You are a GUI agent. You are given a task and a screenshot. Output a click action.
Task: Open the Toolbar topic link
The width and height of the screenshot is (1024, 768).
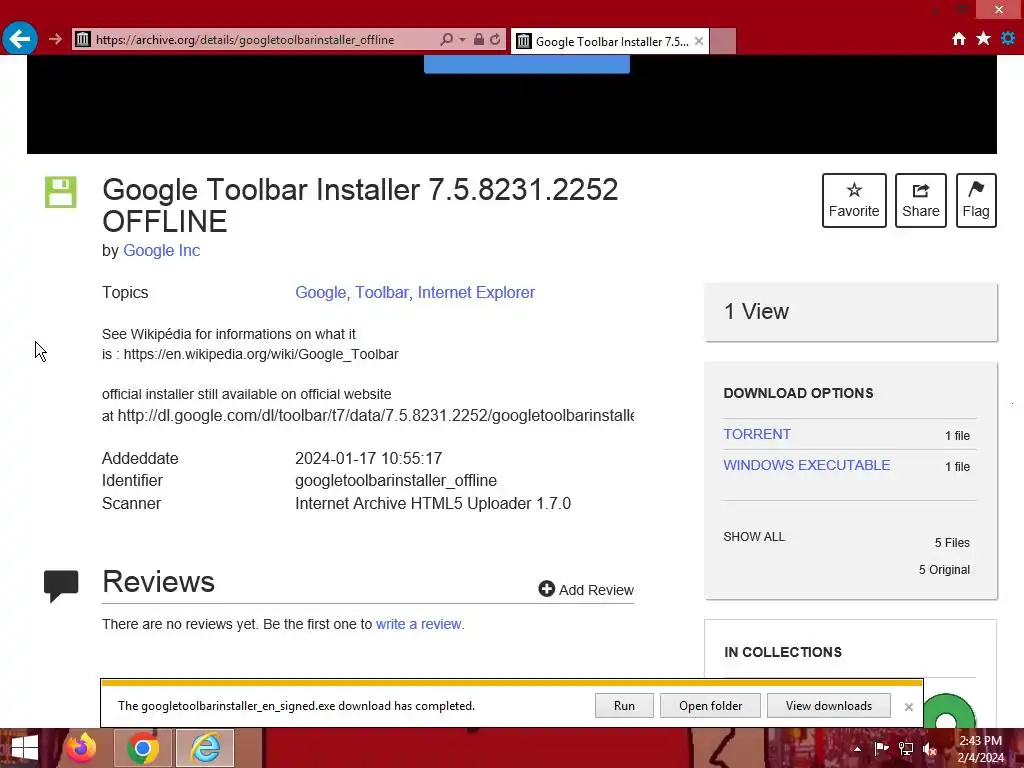(x=381, y=293)
